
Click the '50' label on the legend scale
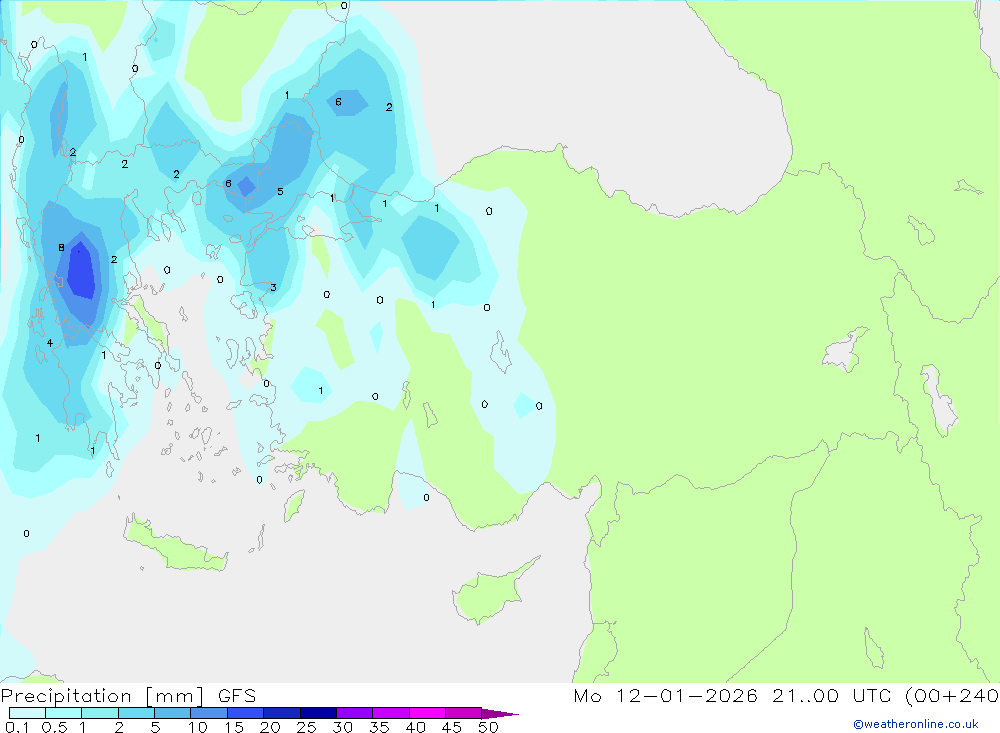click(488, 727)
